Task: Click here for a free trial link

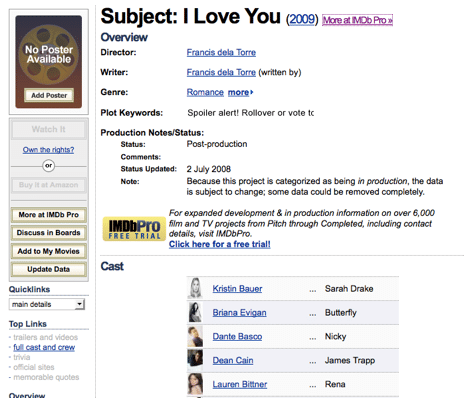Action: [220, 244]
